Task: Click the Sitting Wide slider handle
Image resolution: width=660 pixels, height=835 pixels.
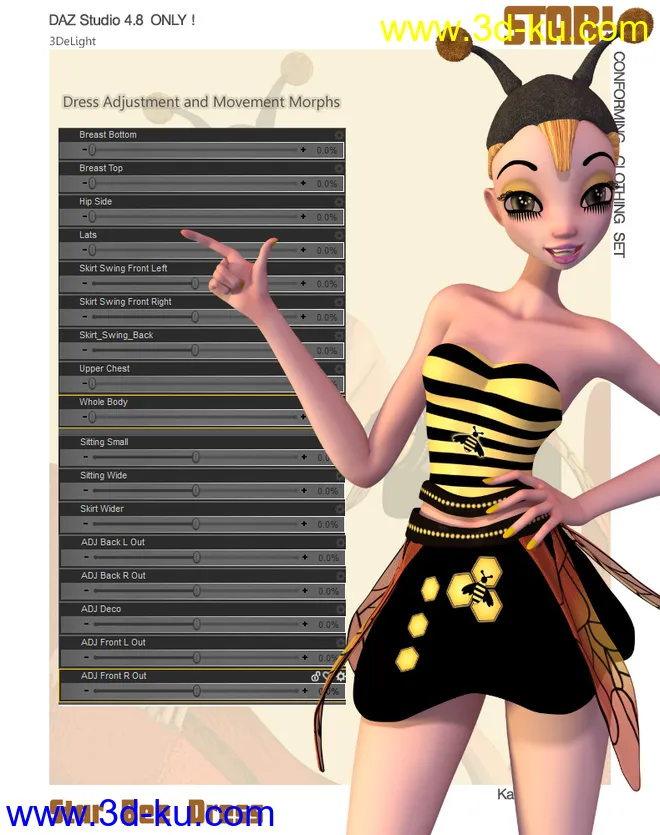Action: [x=195, y=490]
